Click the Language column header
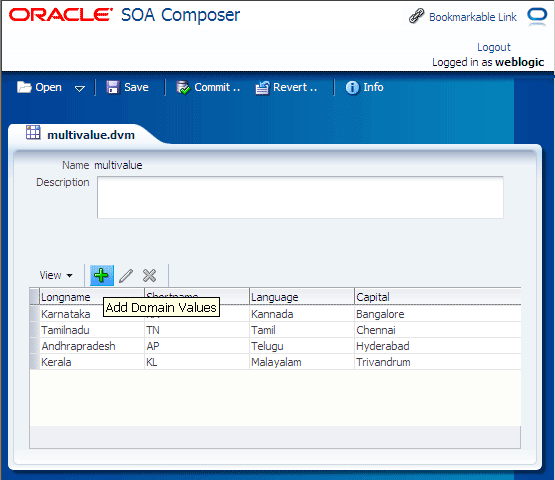The image size is (555, 480). coord(302,297)
